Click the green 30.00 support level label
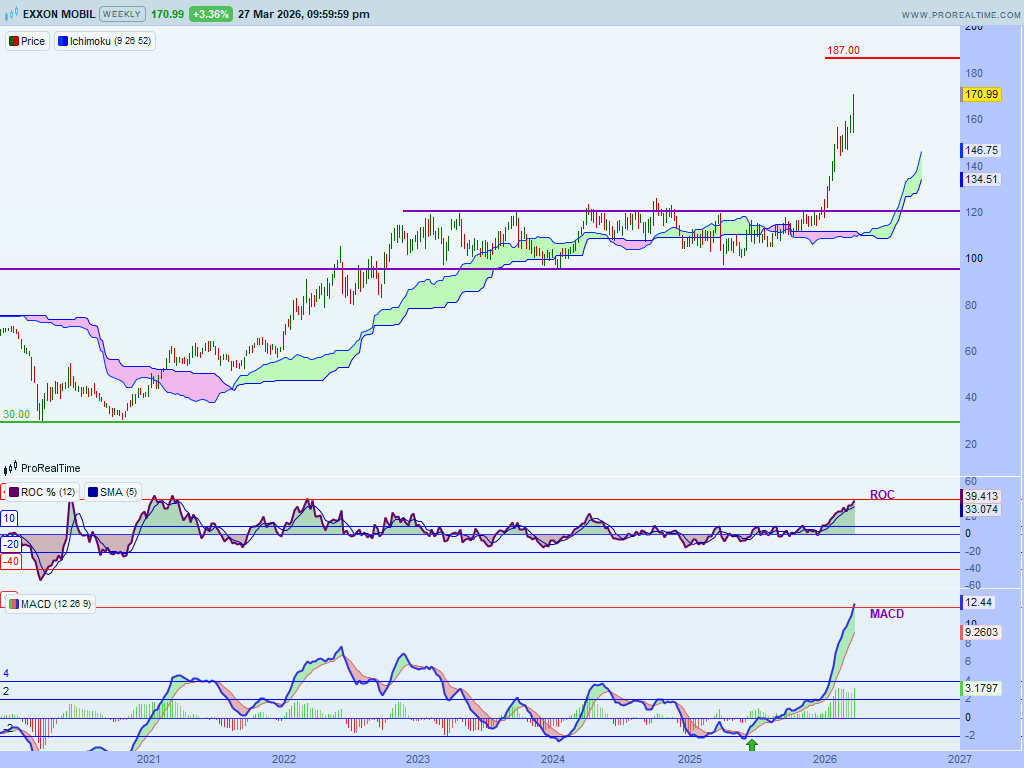Viewport: 1024px width, 768px height. pos(15,414)
